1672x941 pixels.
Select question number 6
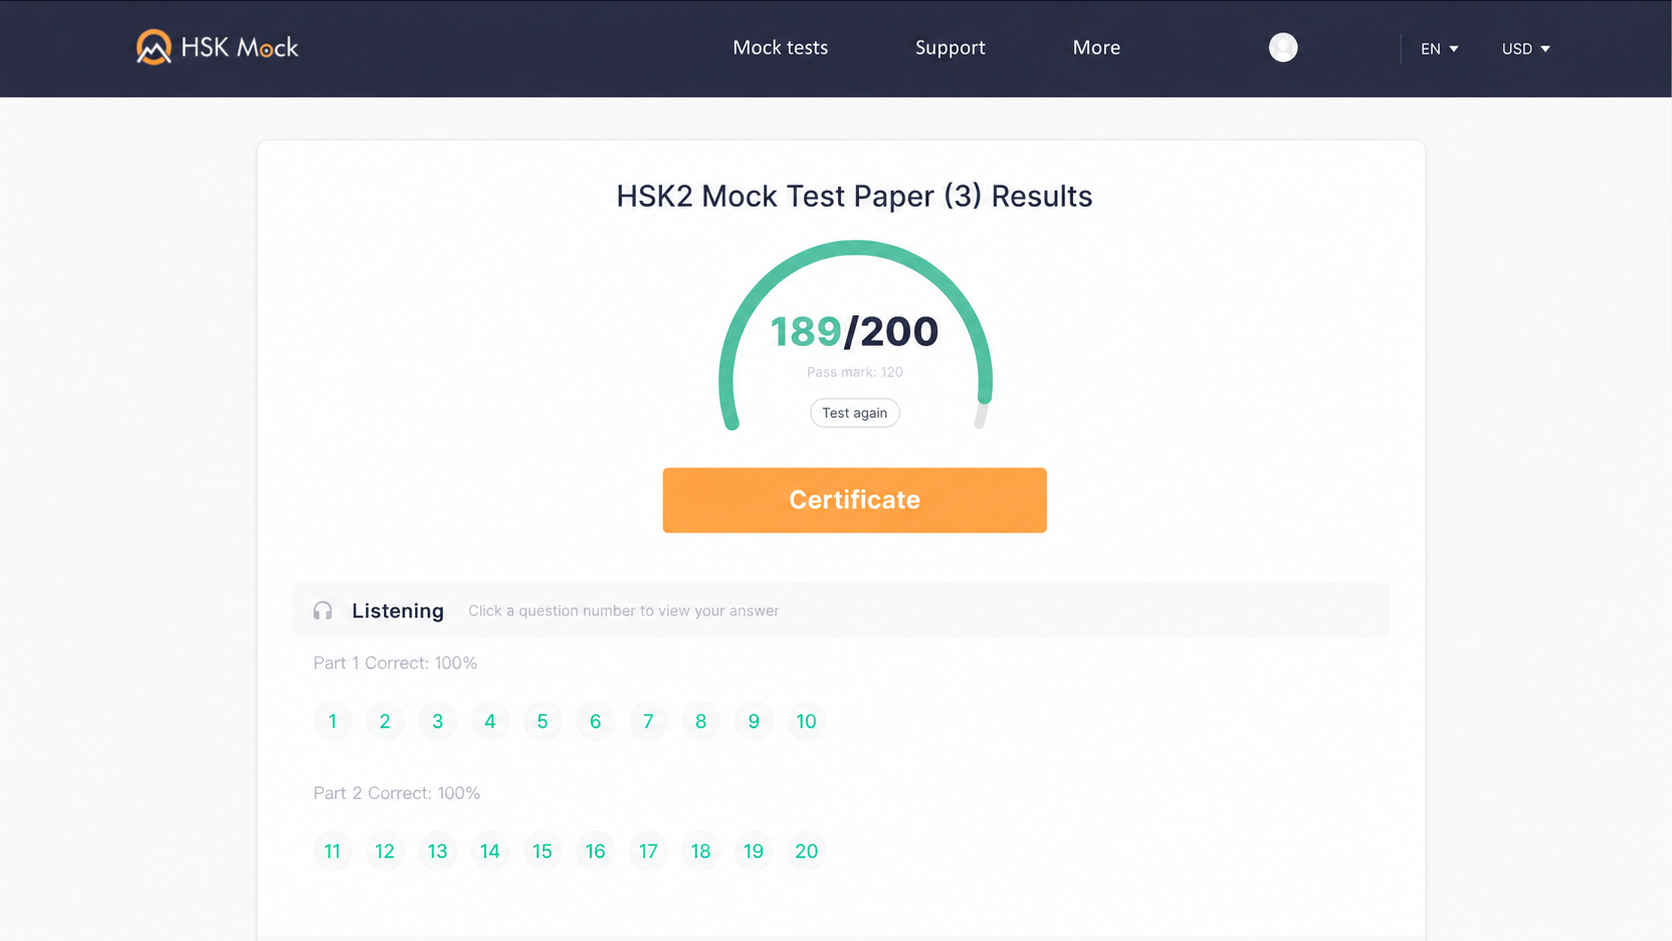(596, 721)
